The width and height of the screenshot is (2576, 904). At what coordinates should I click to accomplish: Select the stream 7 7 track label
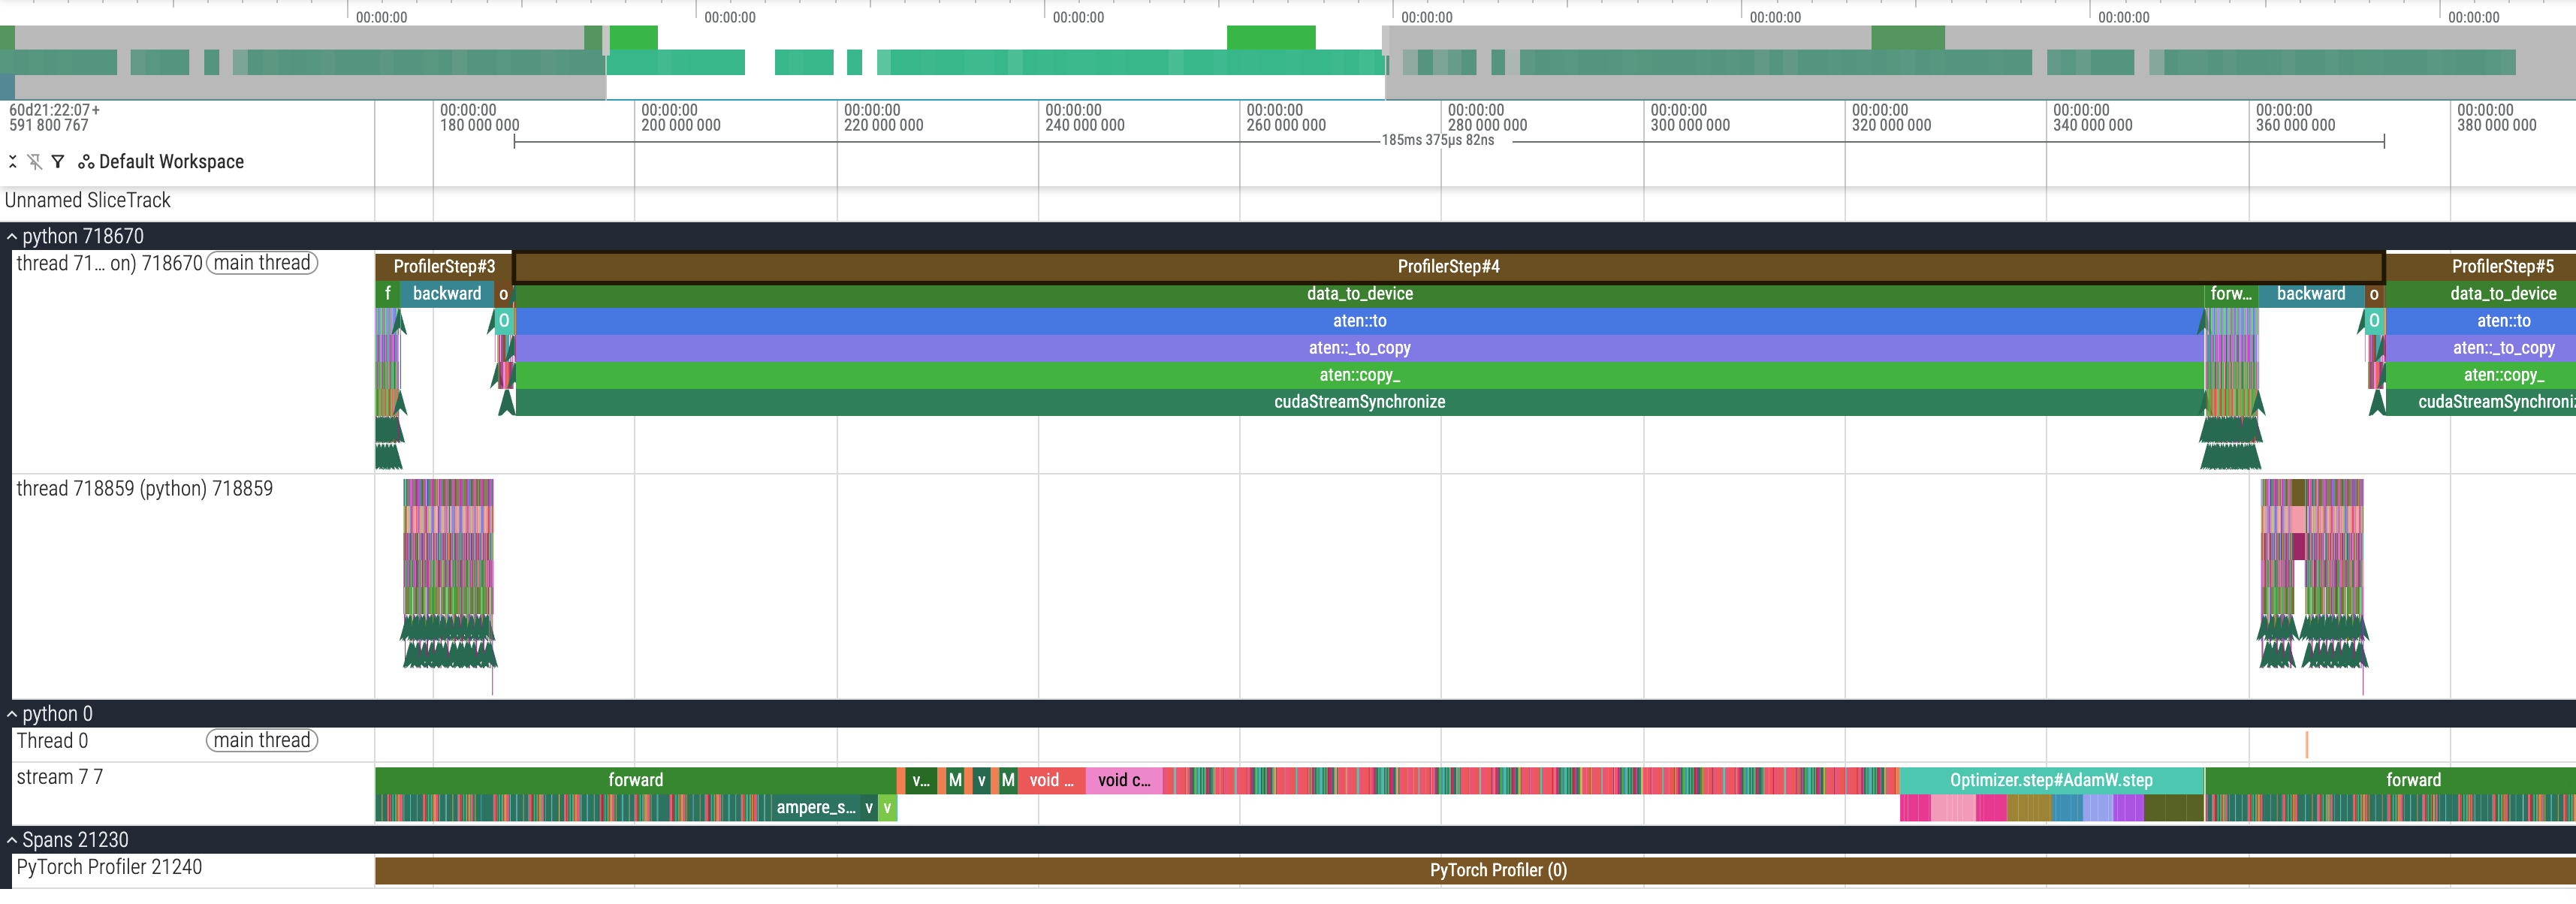60,777
